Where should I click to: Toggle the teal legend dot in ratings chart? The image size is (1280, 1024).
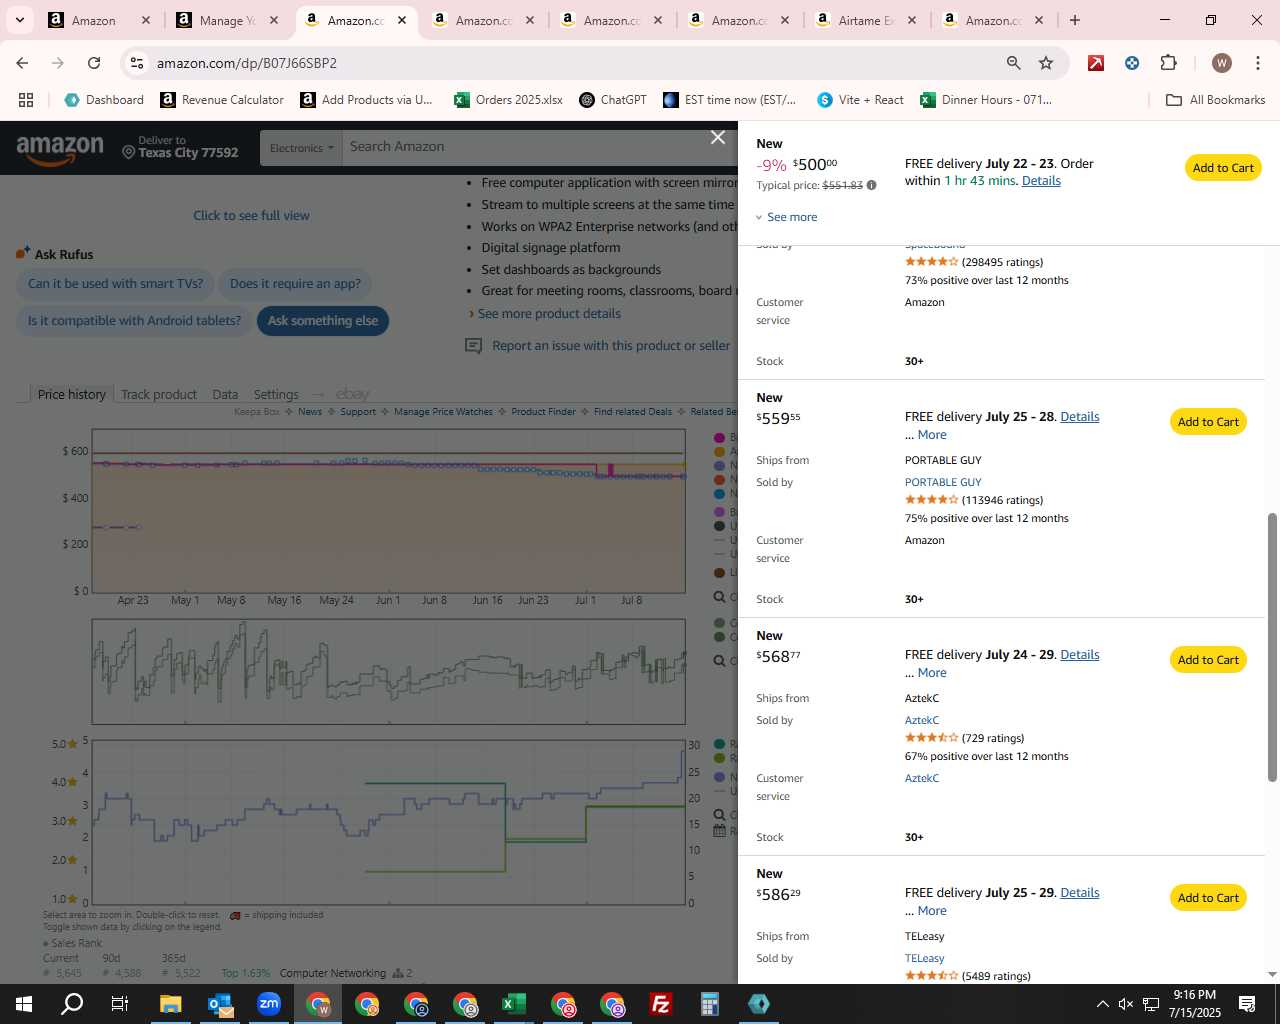click(719, 744)
